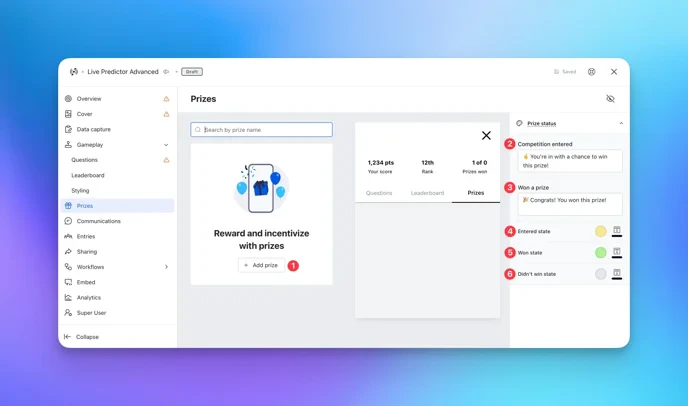Pick the yellow Entered state color swatch
The image size is (688, 406).
pos(601,231)
